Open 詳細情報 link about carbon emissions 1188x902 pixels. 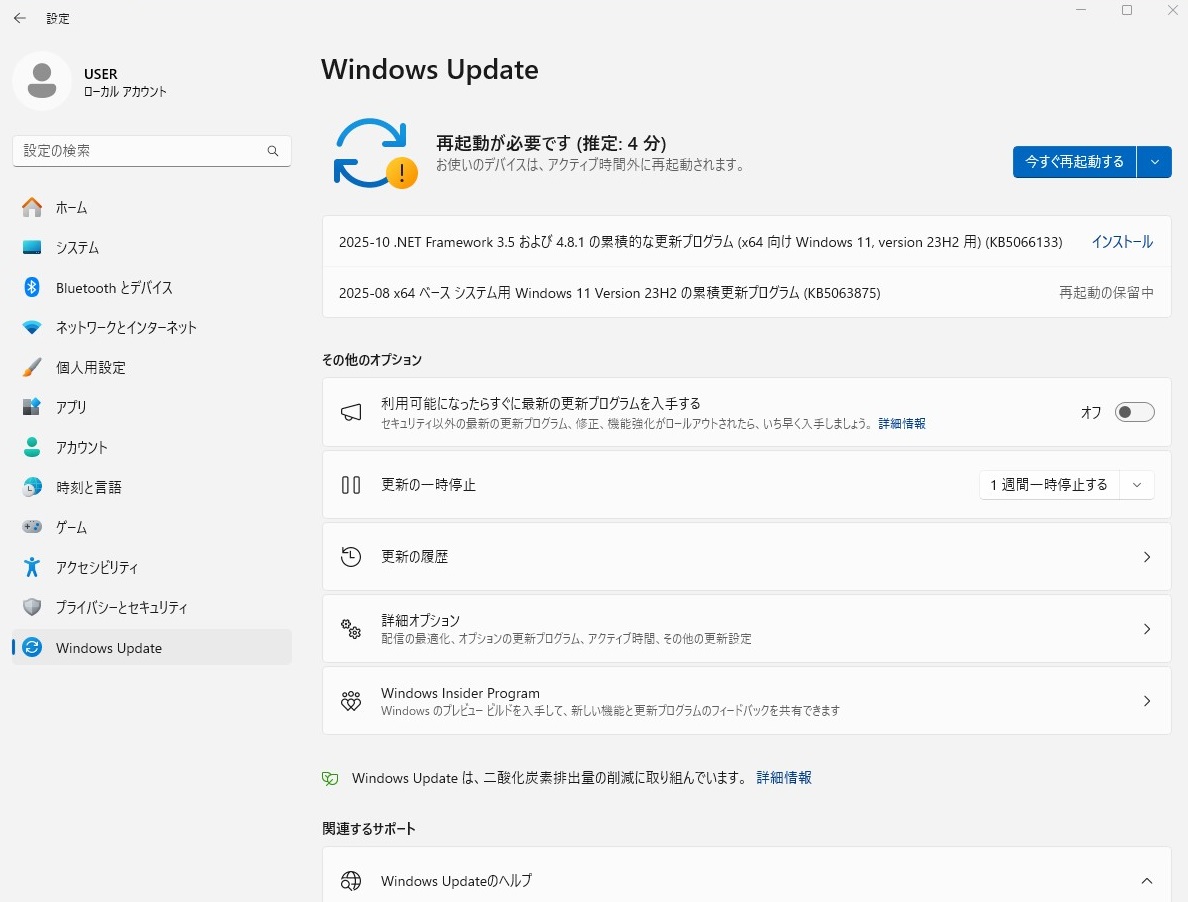[784, 777]
